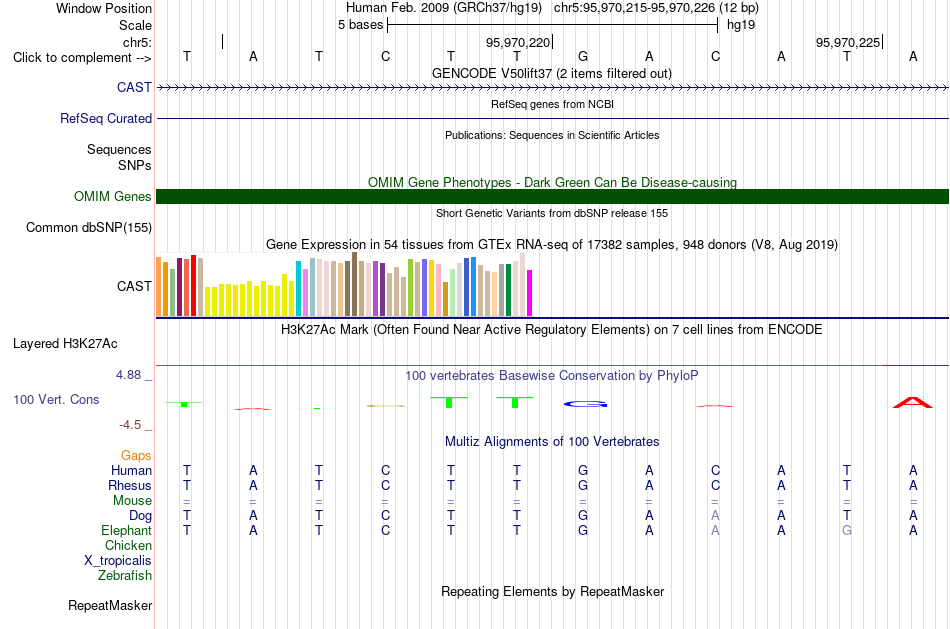Viewport: 950px width, 629px height.
Task: Select the Rhesus species label
Action: click(130, 485)
